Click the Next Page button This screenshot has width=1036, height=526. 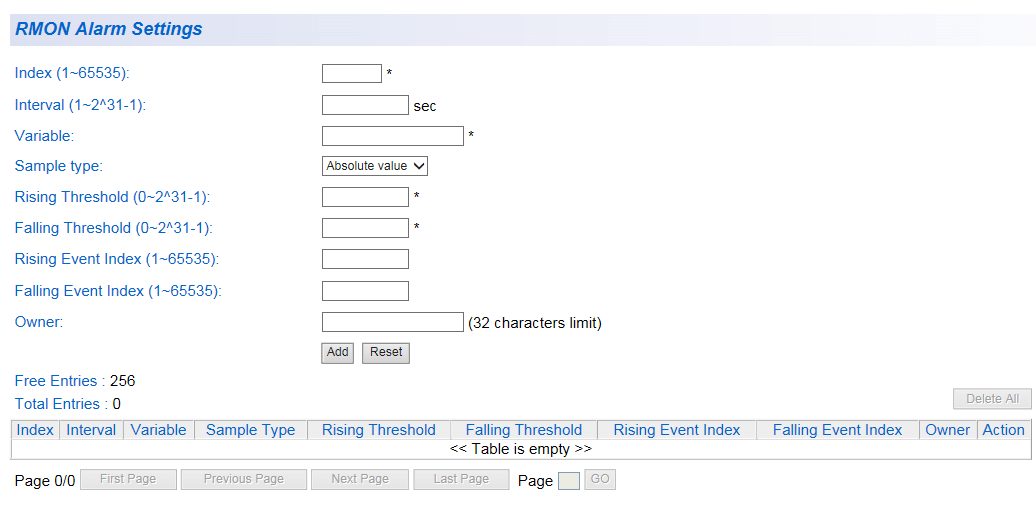pos(360,479)
